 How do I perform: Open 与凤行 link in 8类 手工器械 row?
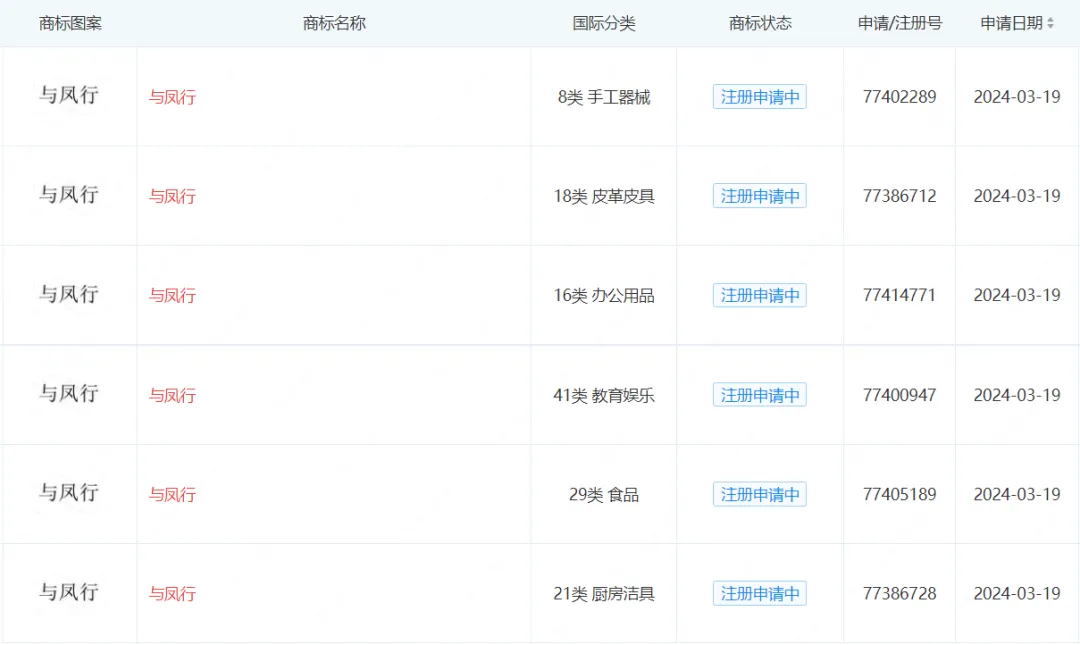172,97
